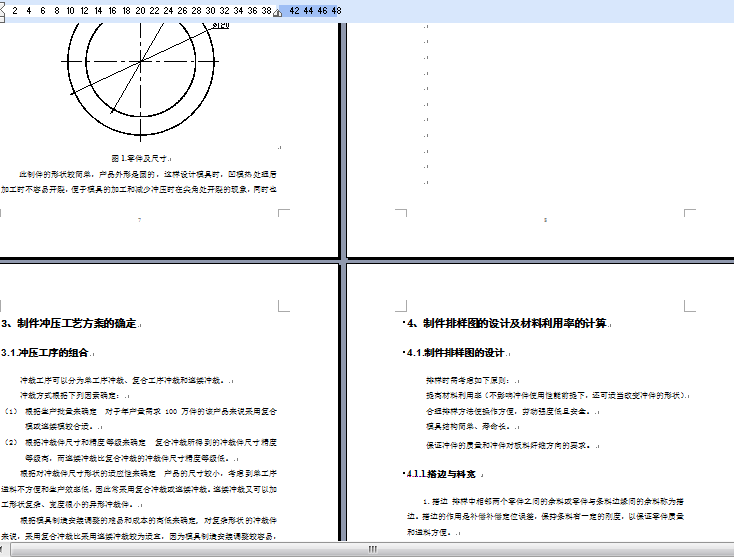Click heading "3、制件冲压工艺方案的确定"
Screen dimensions: 734x557
[x=68, y=323]
